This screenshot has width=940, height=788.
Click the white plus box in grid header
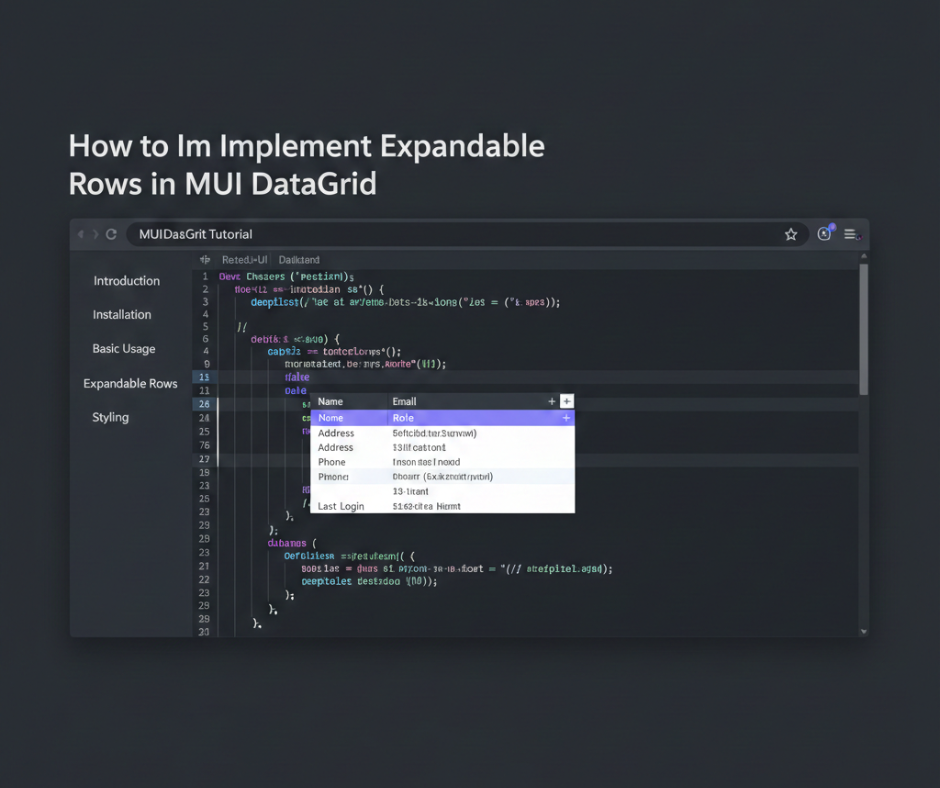[x=567, y=401]
